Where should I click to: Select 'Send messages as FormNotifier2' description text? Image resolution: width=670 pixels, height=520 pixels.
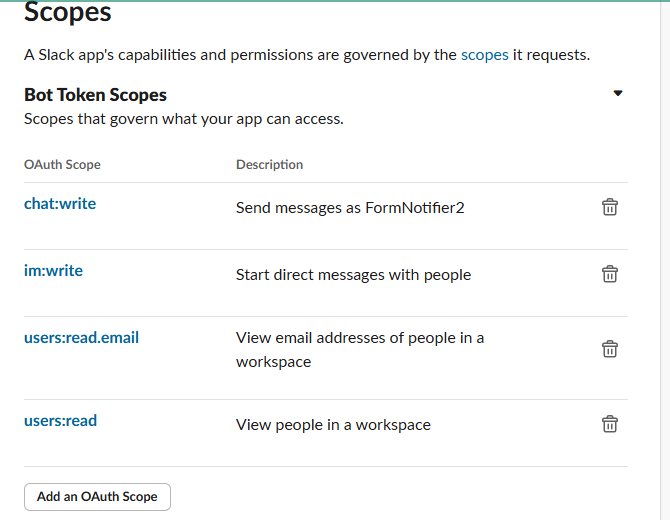click(350, 208)
